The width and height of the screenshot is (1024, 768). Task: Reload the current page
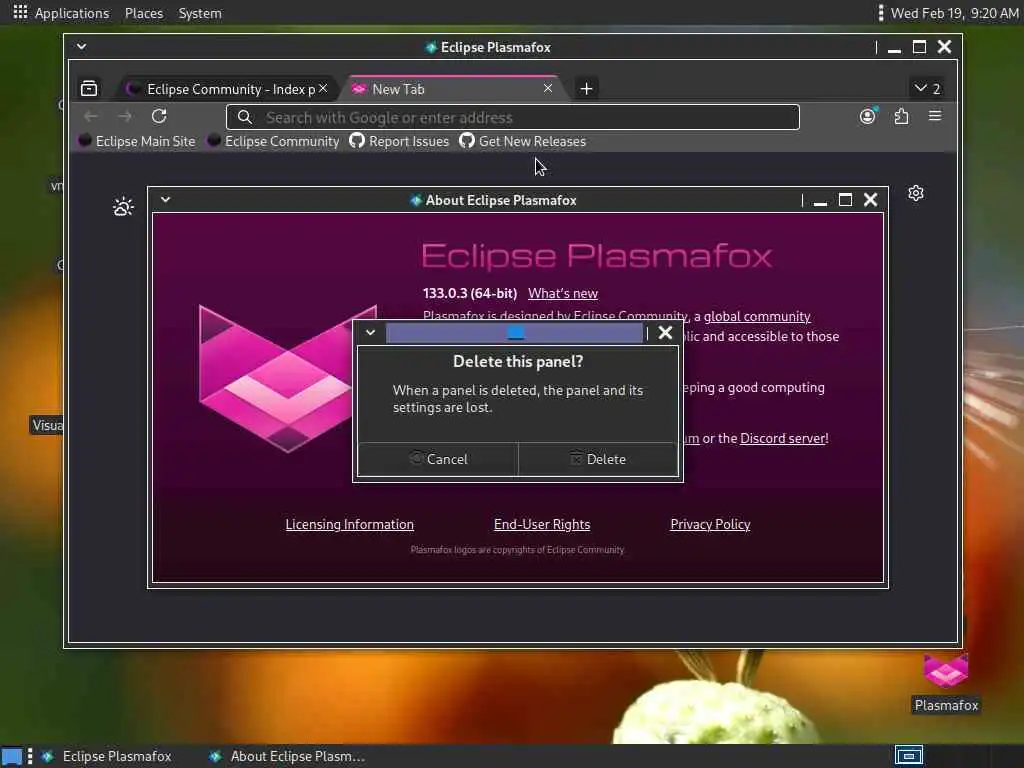tap(159, 116)
